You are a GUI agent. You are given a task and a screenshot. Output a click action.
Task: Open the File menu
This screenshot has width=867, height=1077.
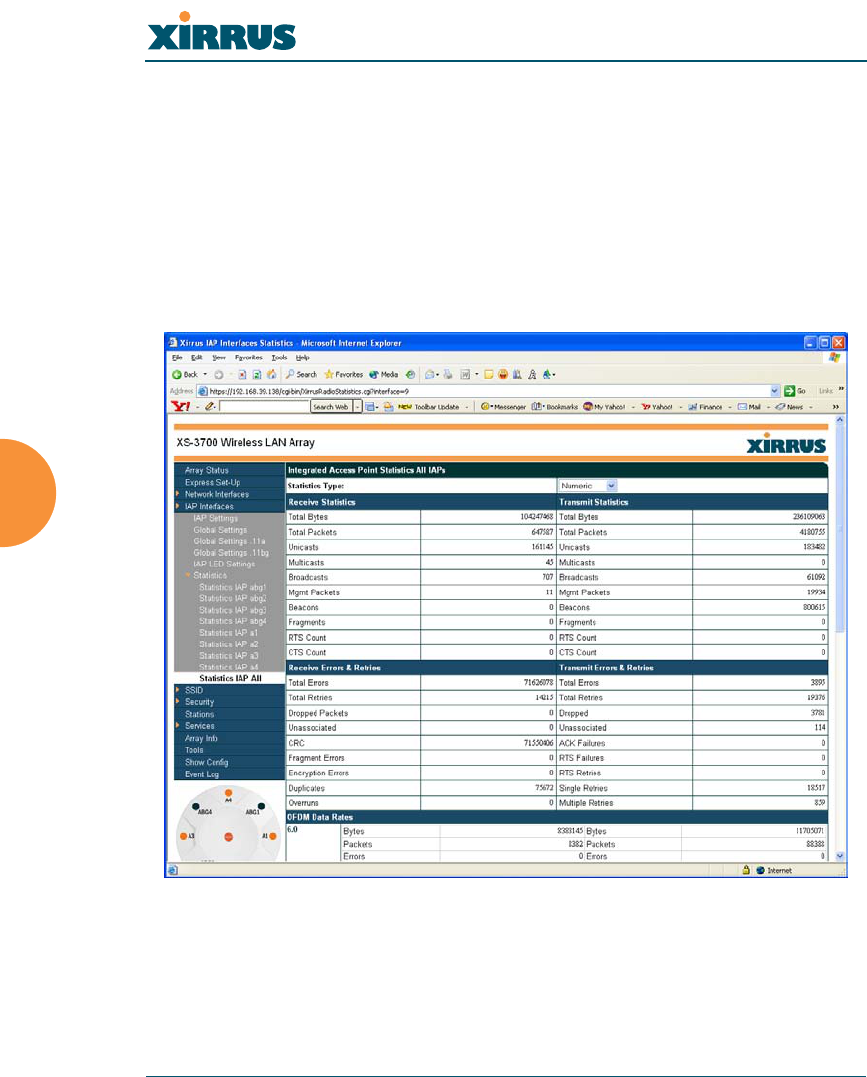(x=177, y=358)
